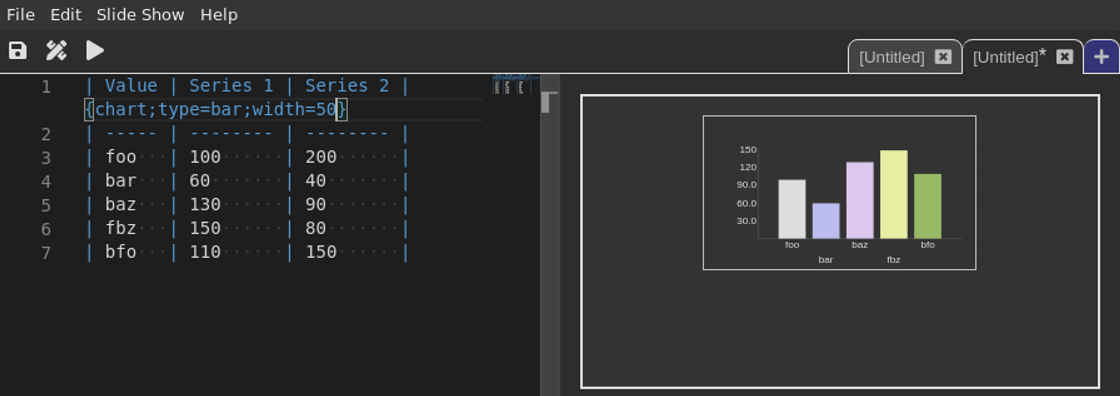1120x396 pixels.
Task: Switch to the first Untitled tab
Action: (x=891, y=57)
